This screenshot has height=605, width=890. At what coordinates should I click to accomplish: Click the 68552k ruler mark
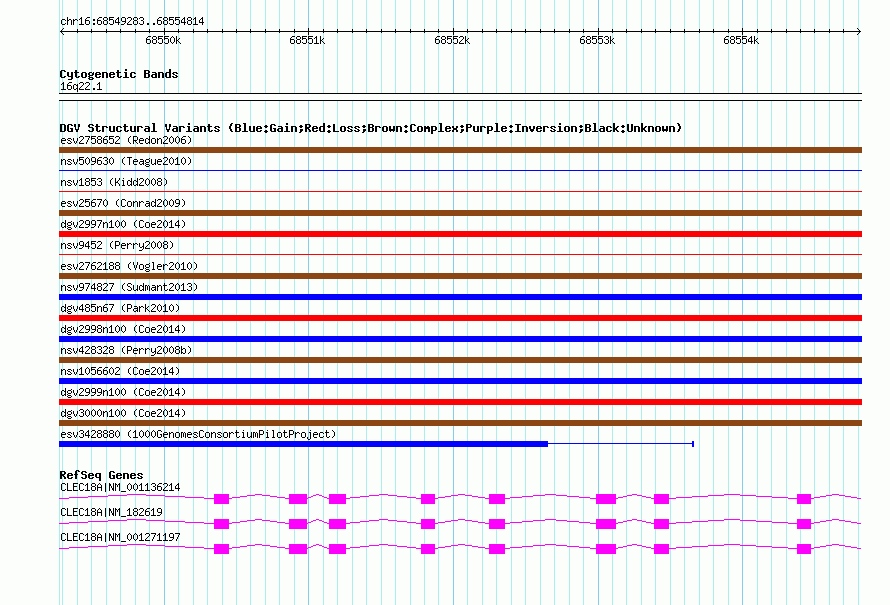click(x=452, y=40)
